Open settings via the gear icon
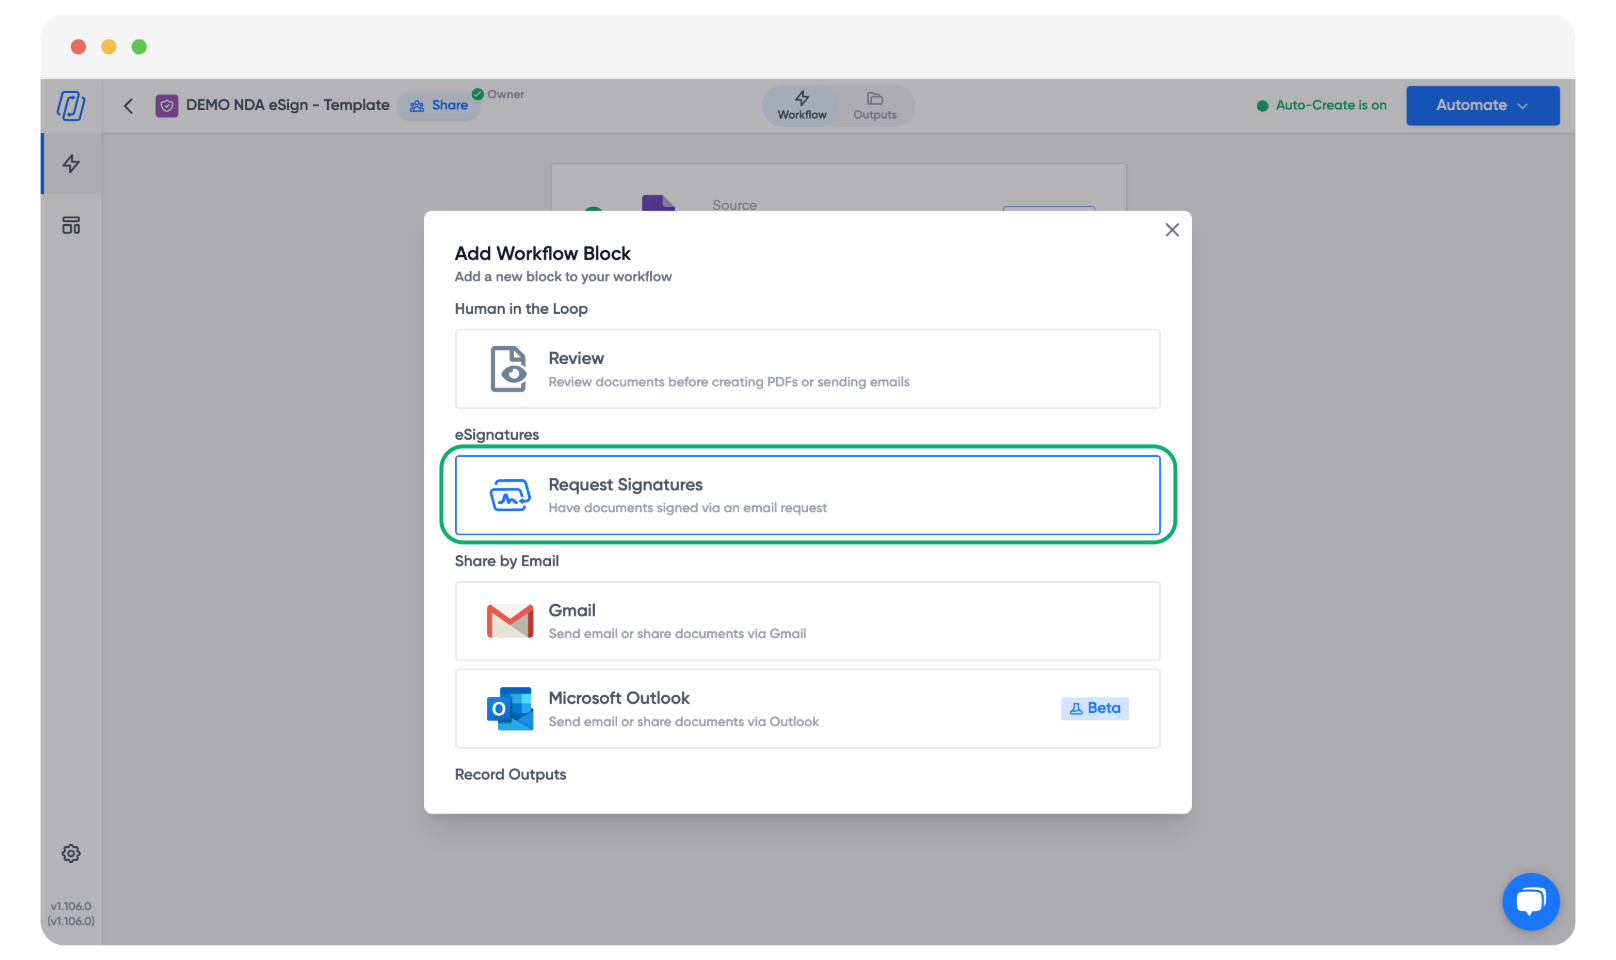This screenshot has width=1616, height=960. click(71, 853)
